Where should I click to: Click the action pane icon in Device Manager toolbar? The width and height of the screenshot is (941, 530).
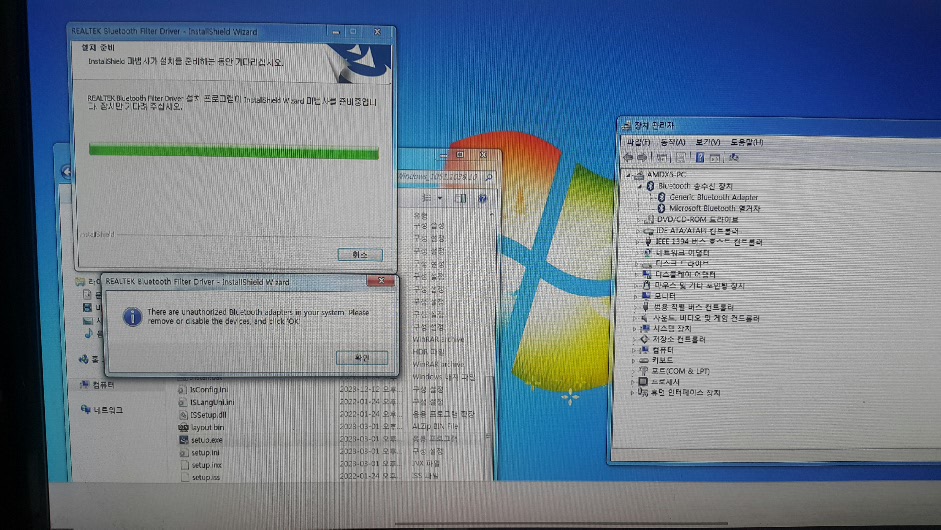pos(715,158)
